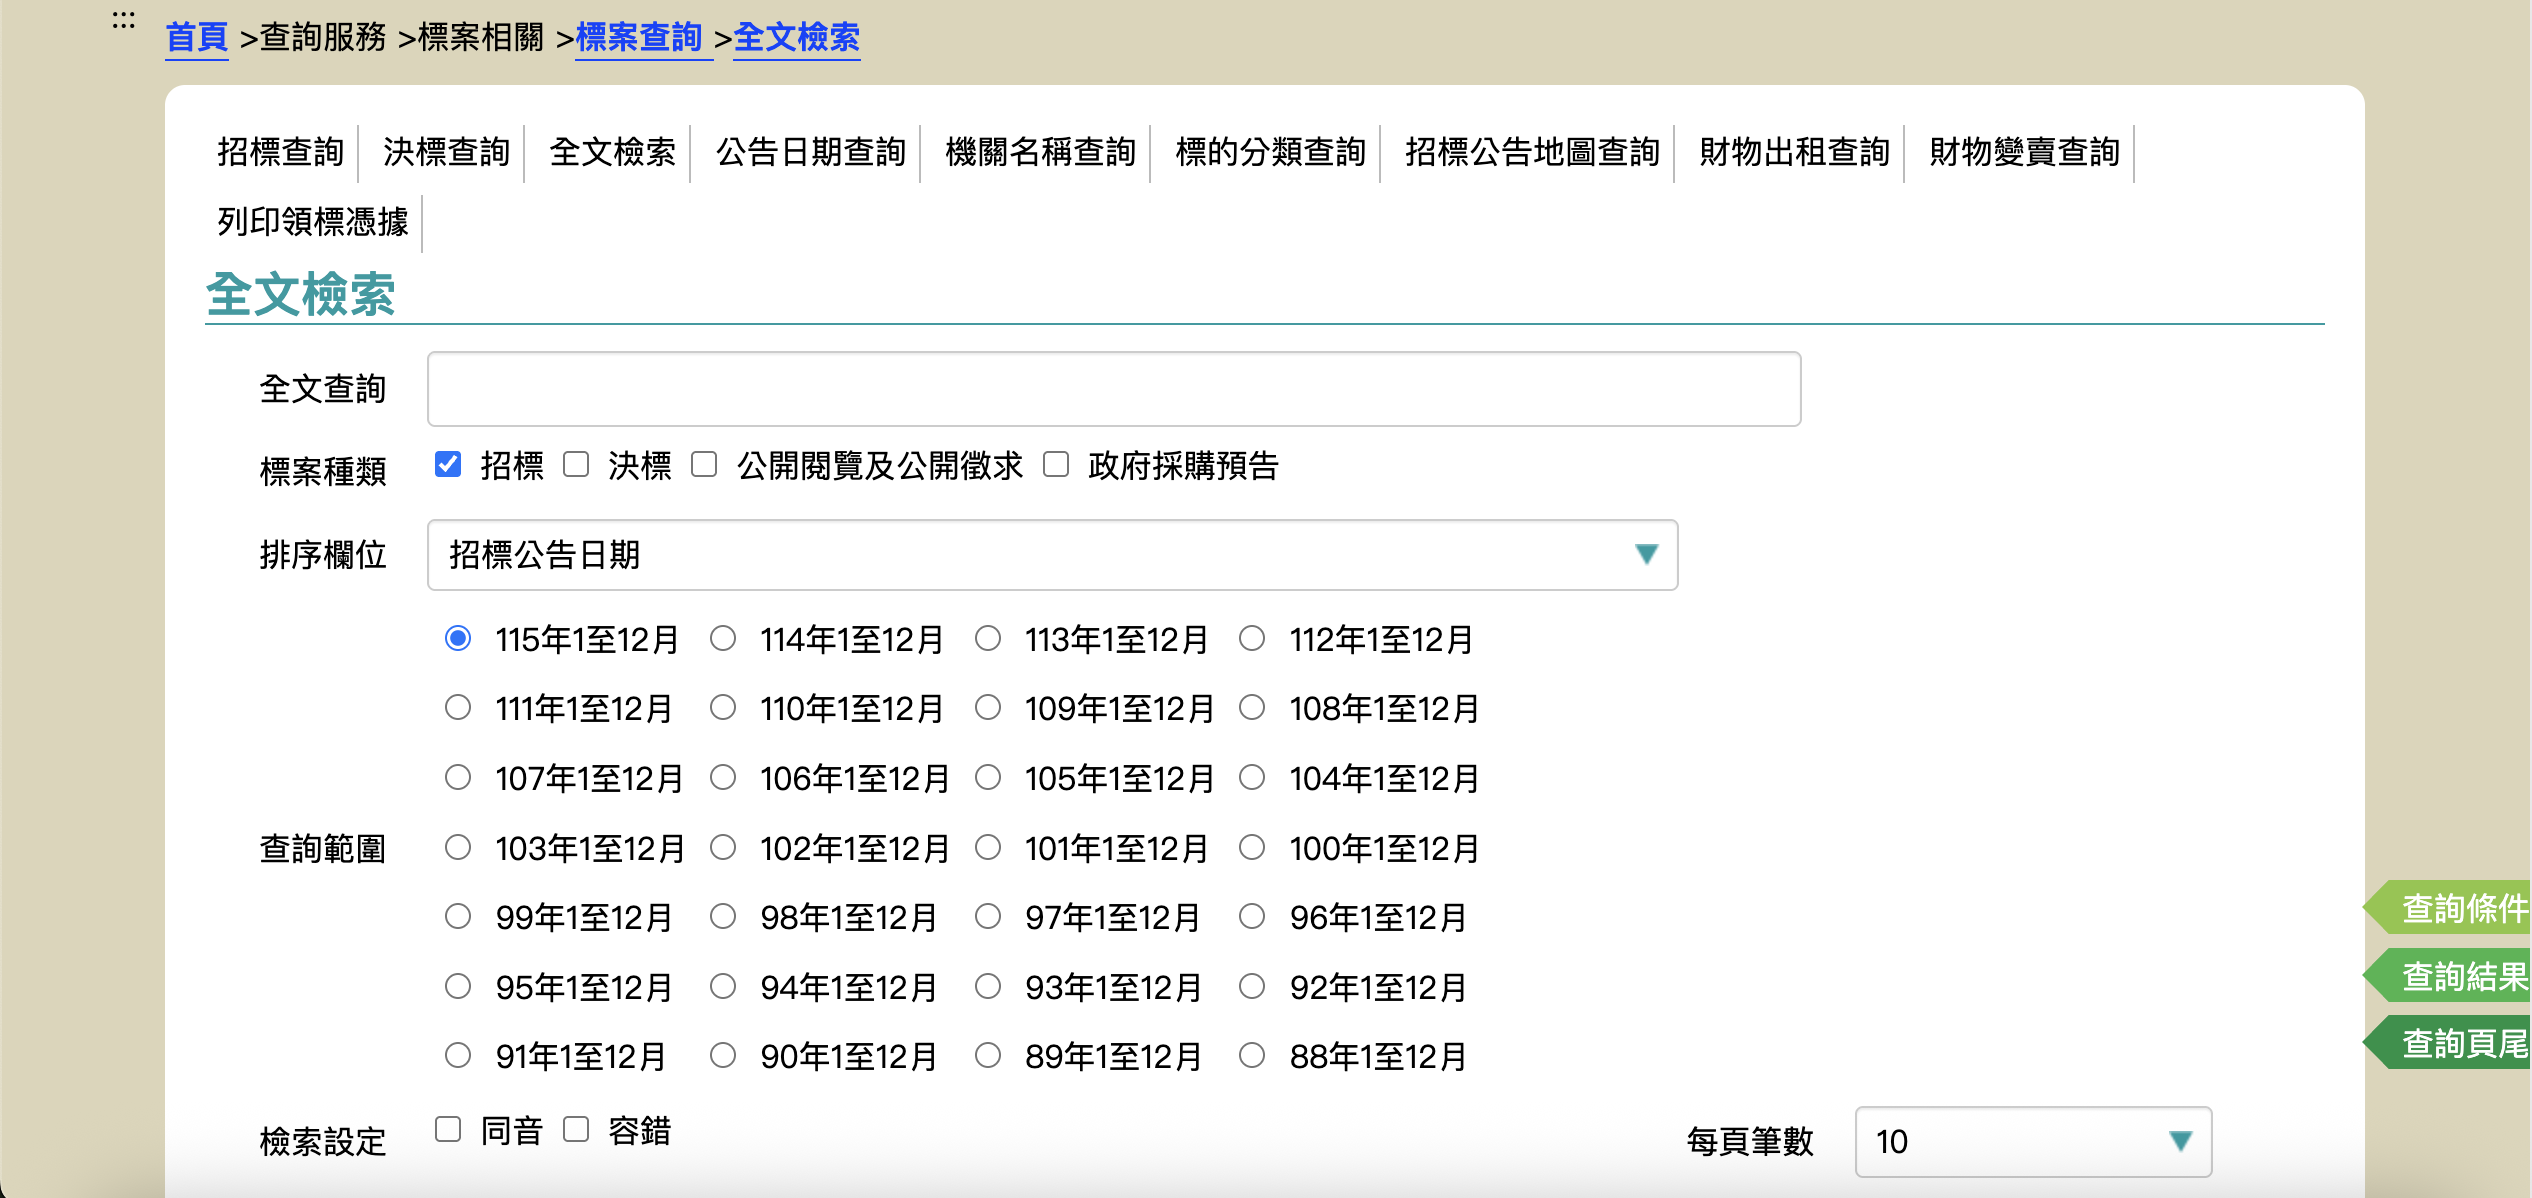
Task: Open the 全文檢索 breadcrumb link
Action: pyautogui.click(x=797, y=38)
